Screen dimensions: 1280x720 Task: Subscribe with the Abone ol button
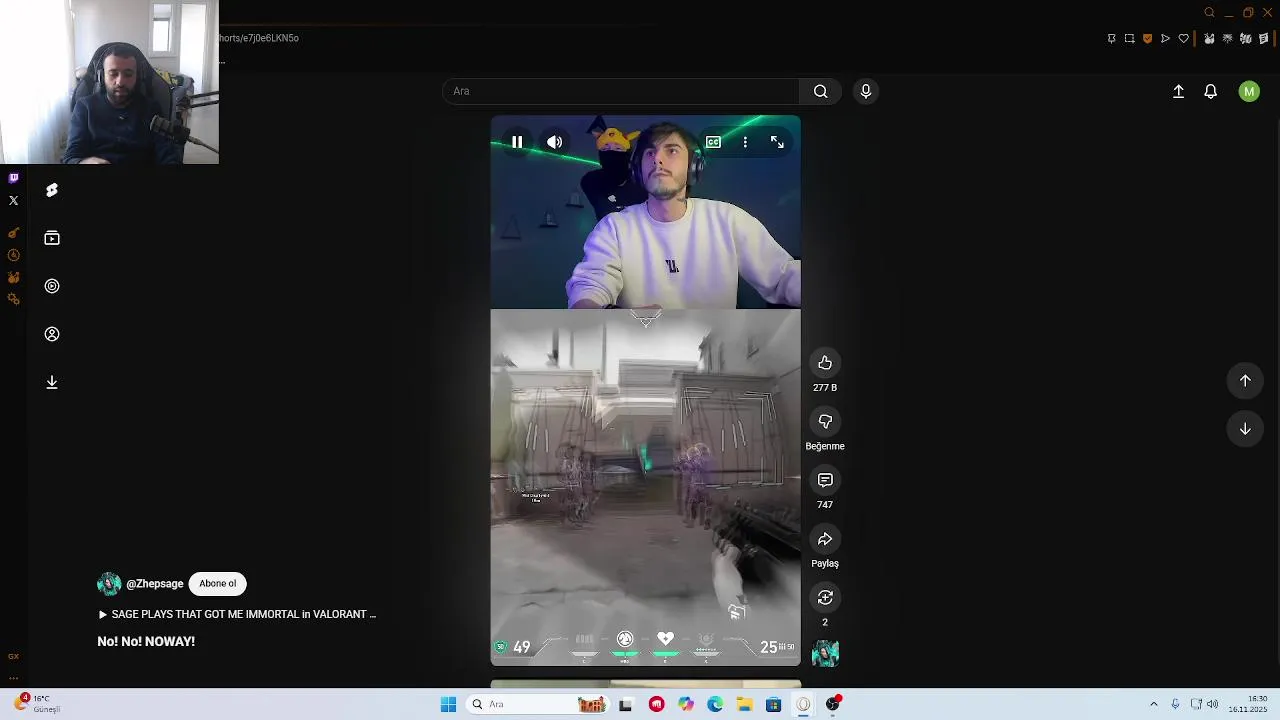(x=217, y=584)
